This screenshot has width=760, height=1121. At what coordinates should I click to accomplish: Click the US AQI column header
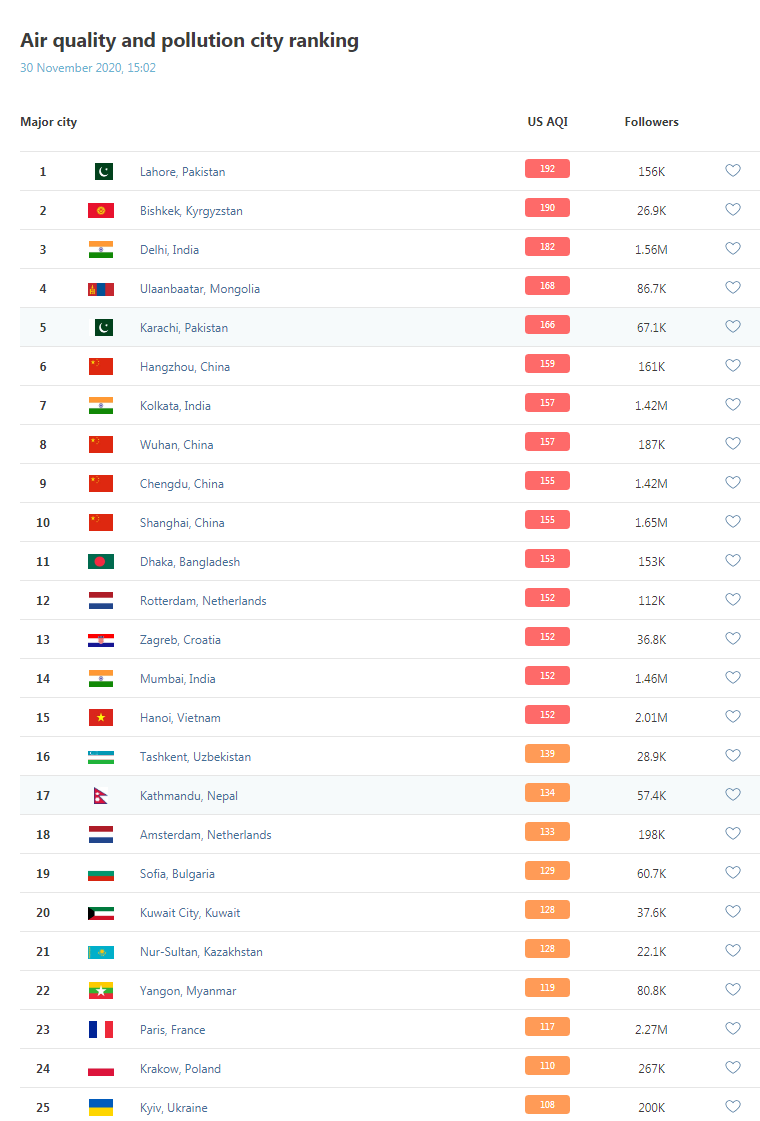pos(548,122)
